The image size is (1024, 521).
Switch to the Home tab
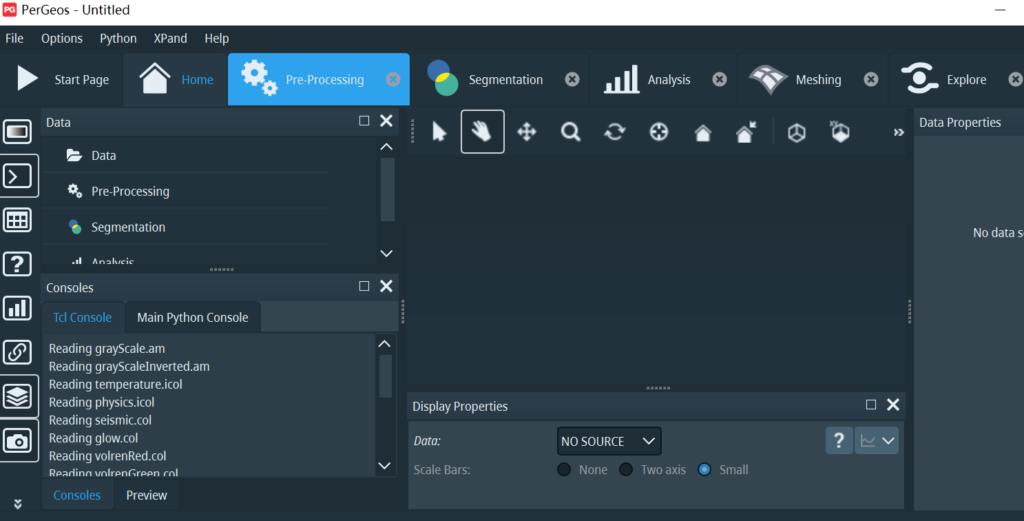click(x=176, y=79)
